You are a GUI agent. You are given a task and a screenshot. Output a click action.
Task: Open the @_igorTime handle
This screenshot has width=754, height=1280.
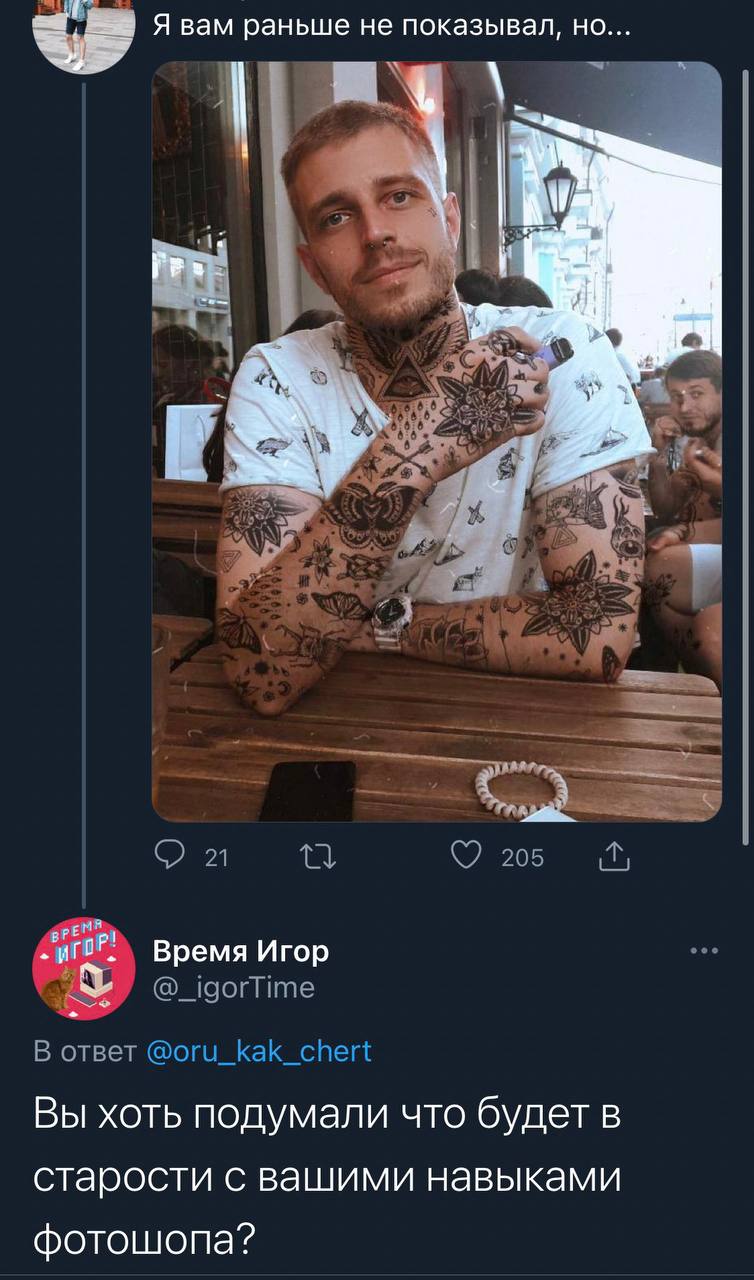click(233, 988)
